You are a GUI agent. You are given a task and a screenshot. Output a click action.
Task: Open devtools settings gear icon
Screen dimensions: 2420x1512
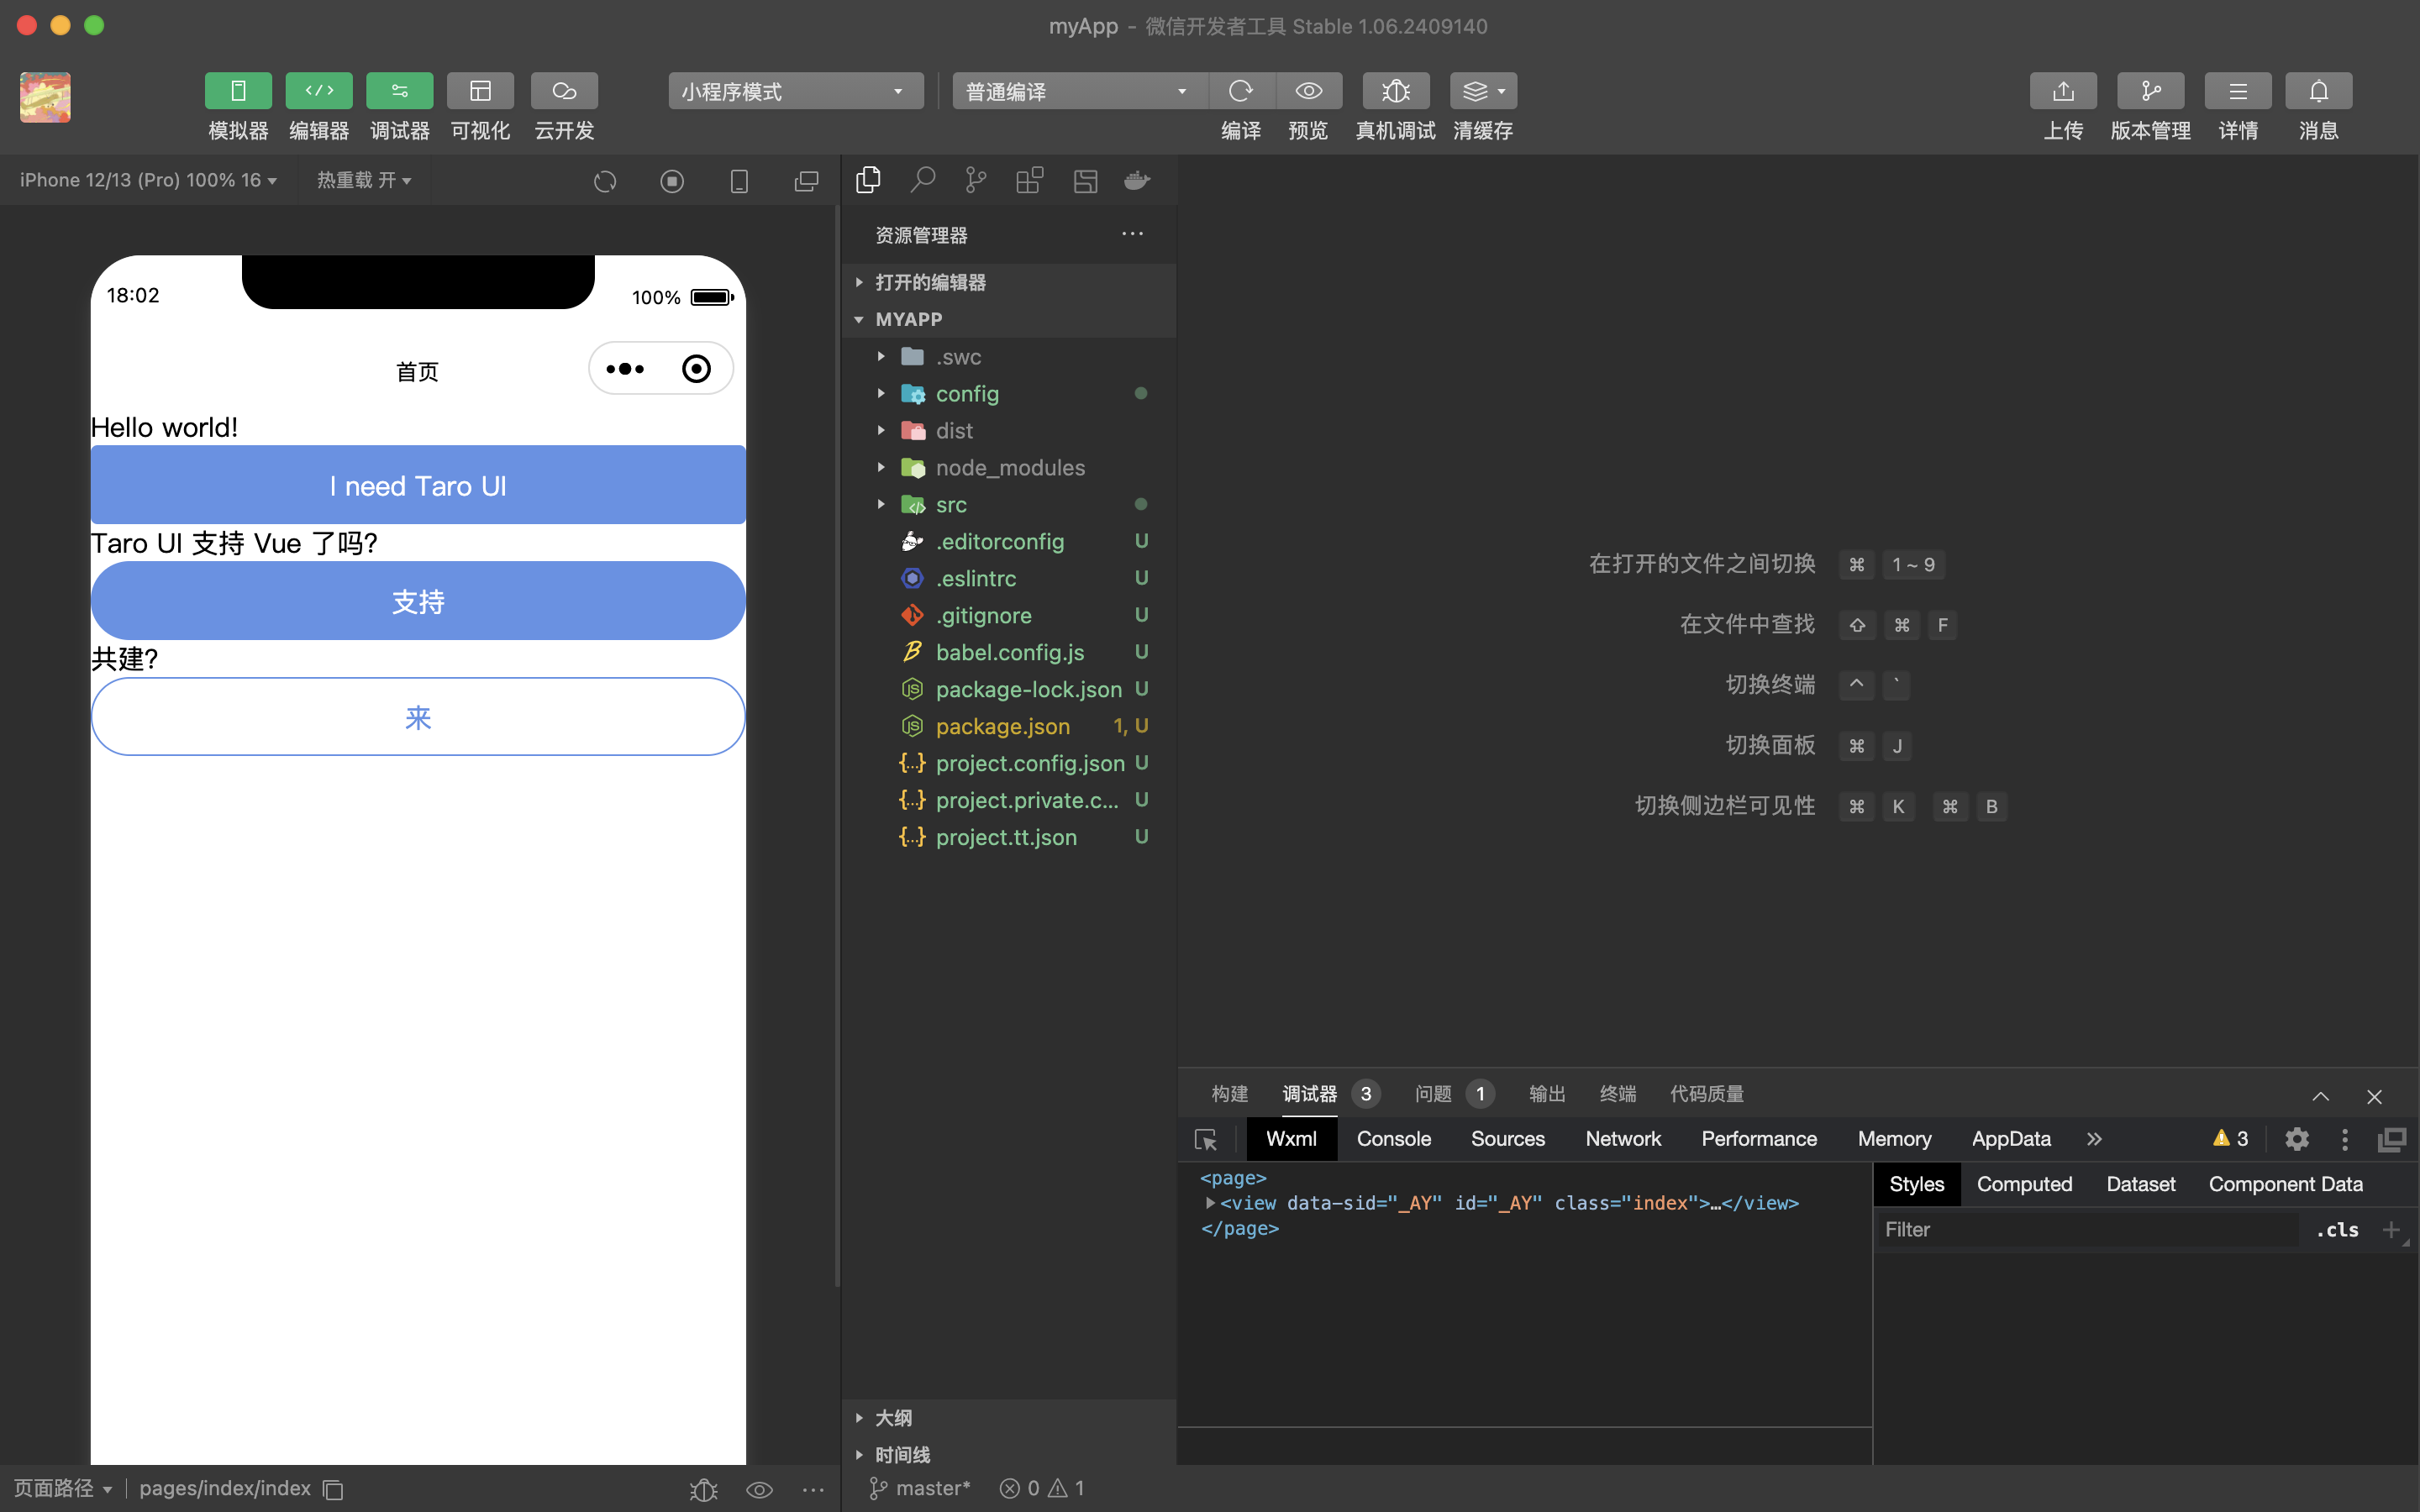click(2297, 1139)
